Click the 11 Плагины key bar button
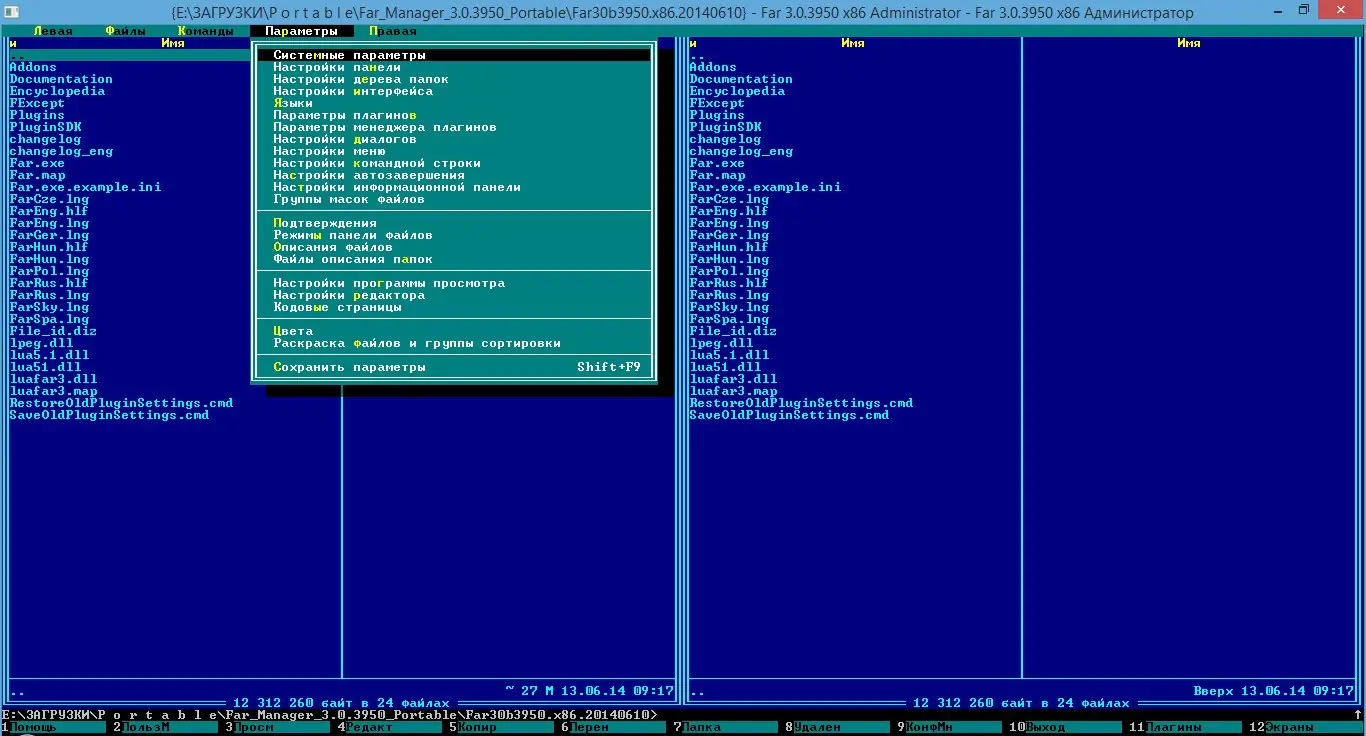Viewport: 1366px width, 736px height. pos(1186,728)
